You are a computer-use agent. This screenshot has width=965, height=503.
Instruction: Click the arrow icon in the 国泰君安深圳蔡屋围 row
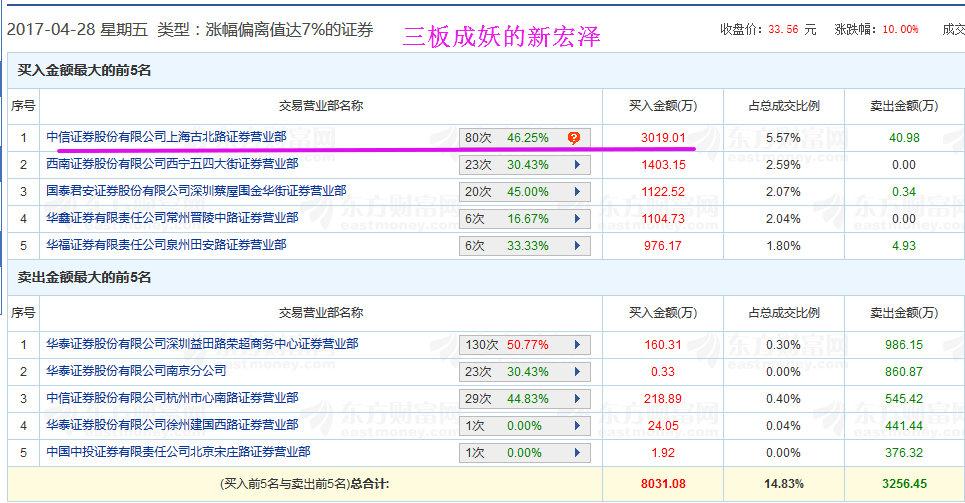(577, 192)
